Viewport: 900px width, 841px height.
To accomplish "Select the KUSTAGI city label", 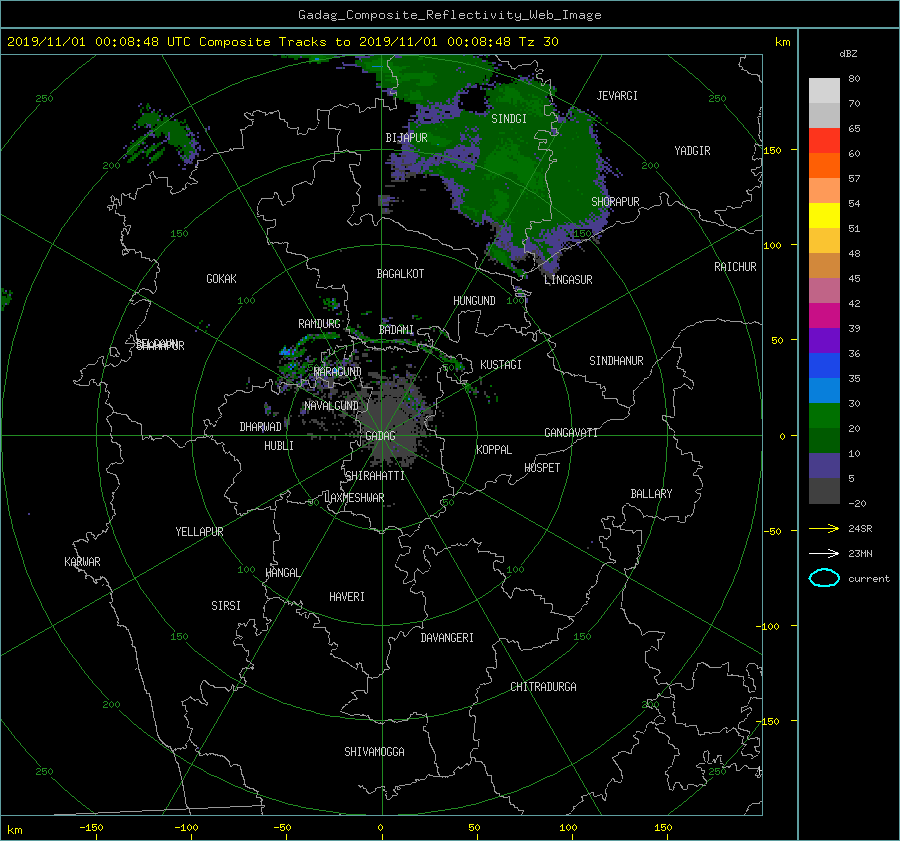I will 501,365.
